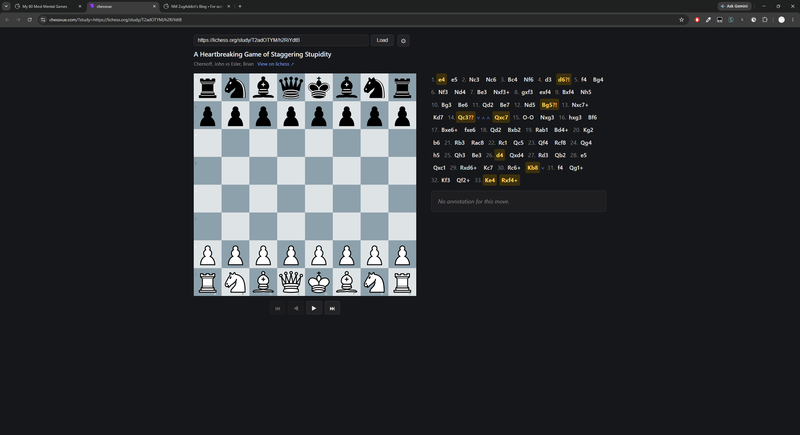Go to move Qxd4
The width and height of the screenshot is (800, 435).
tap(516, 156)
